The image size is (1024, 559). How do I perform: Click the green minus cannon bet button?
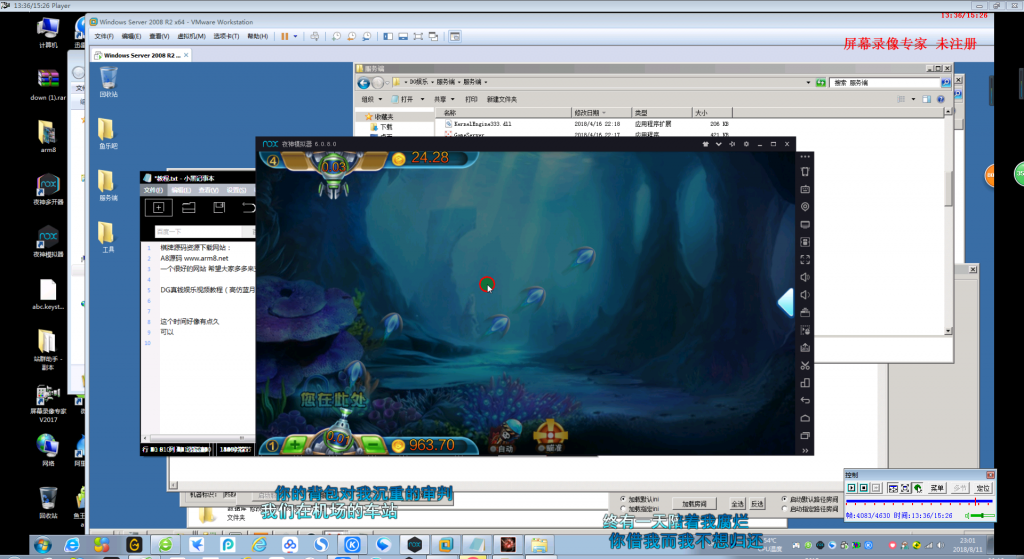374,445
